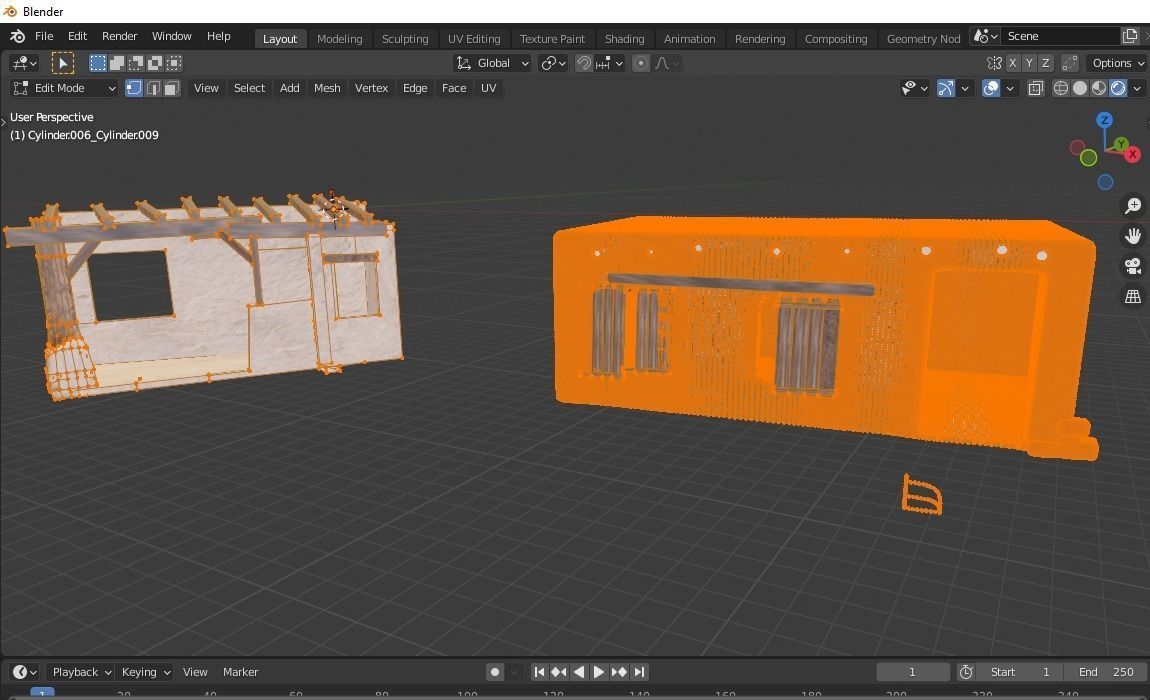
Task: Expand the gizmo settings arrow
Action: 965,88
